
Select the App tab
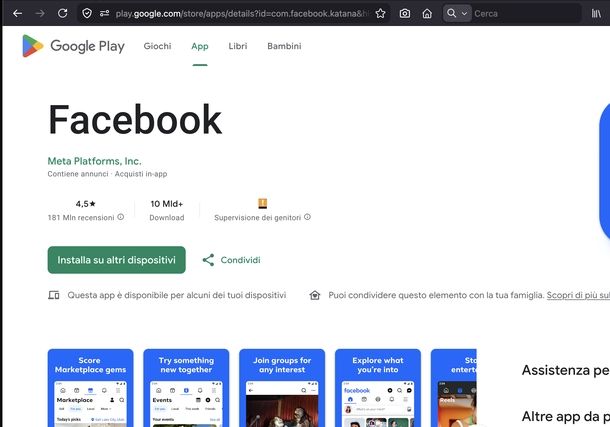(x=200, y=46)
